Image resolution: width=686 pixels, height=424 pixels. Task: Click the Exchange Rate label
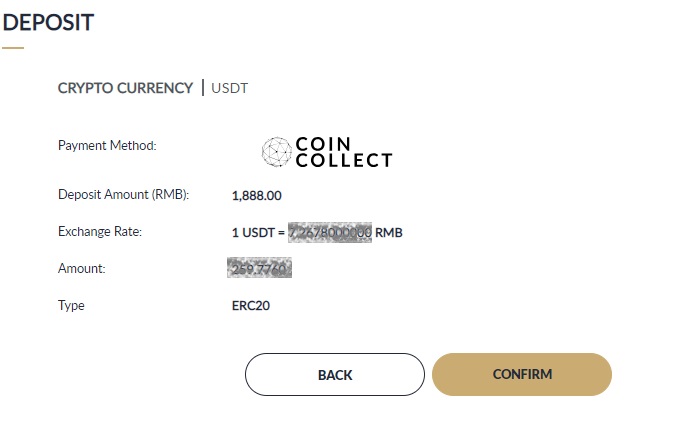100,232
